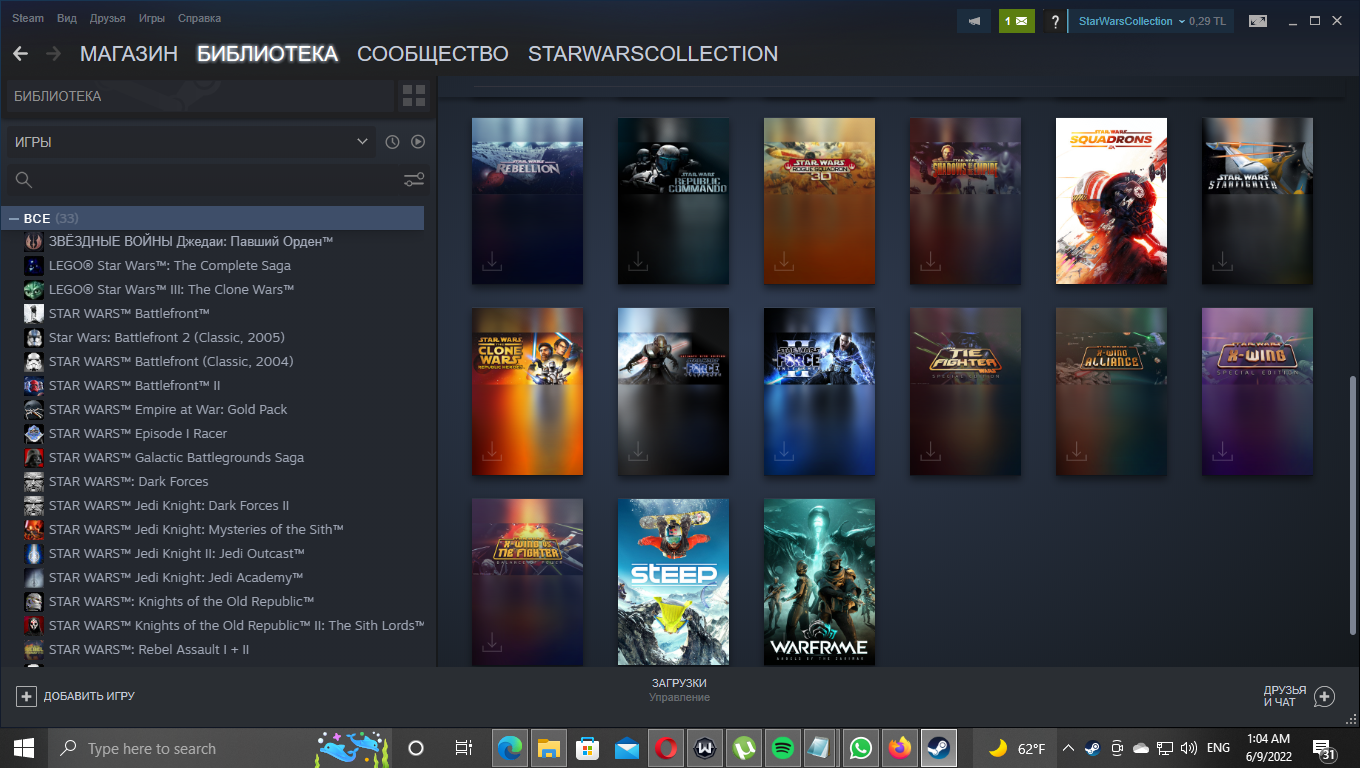Open the inbox with 1 message
This screenshot has height=768, width=1360.
point(1016,21)
